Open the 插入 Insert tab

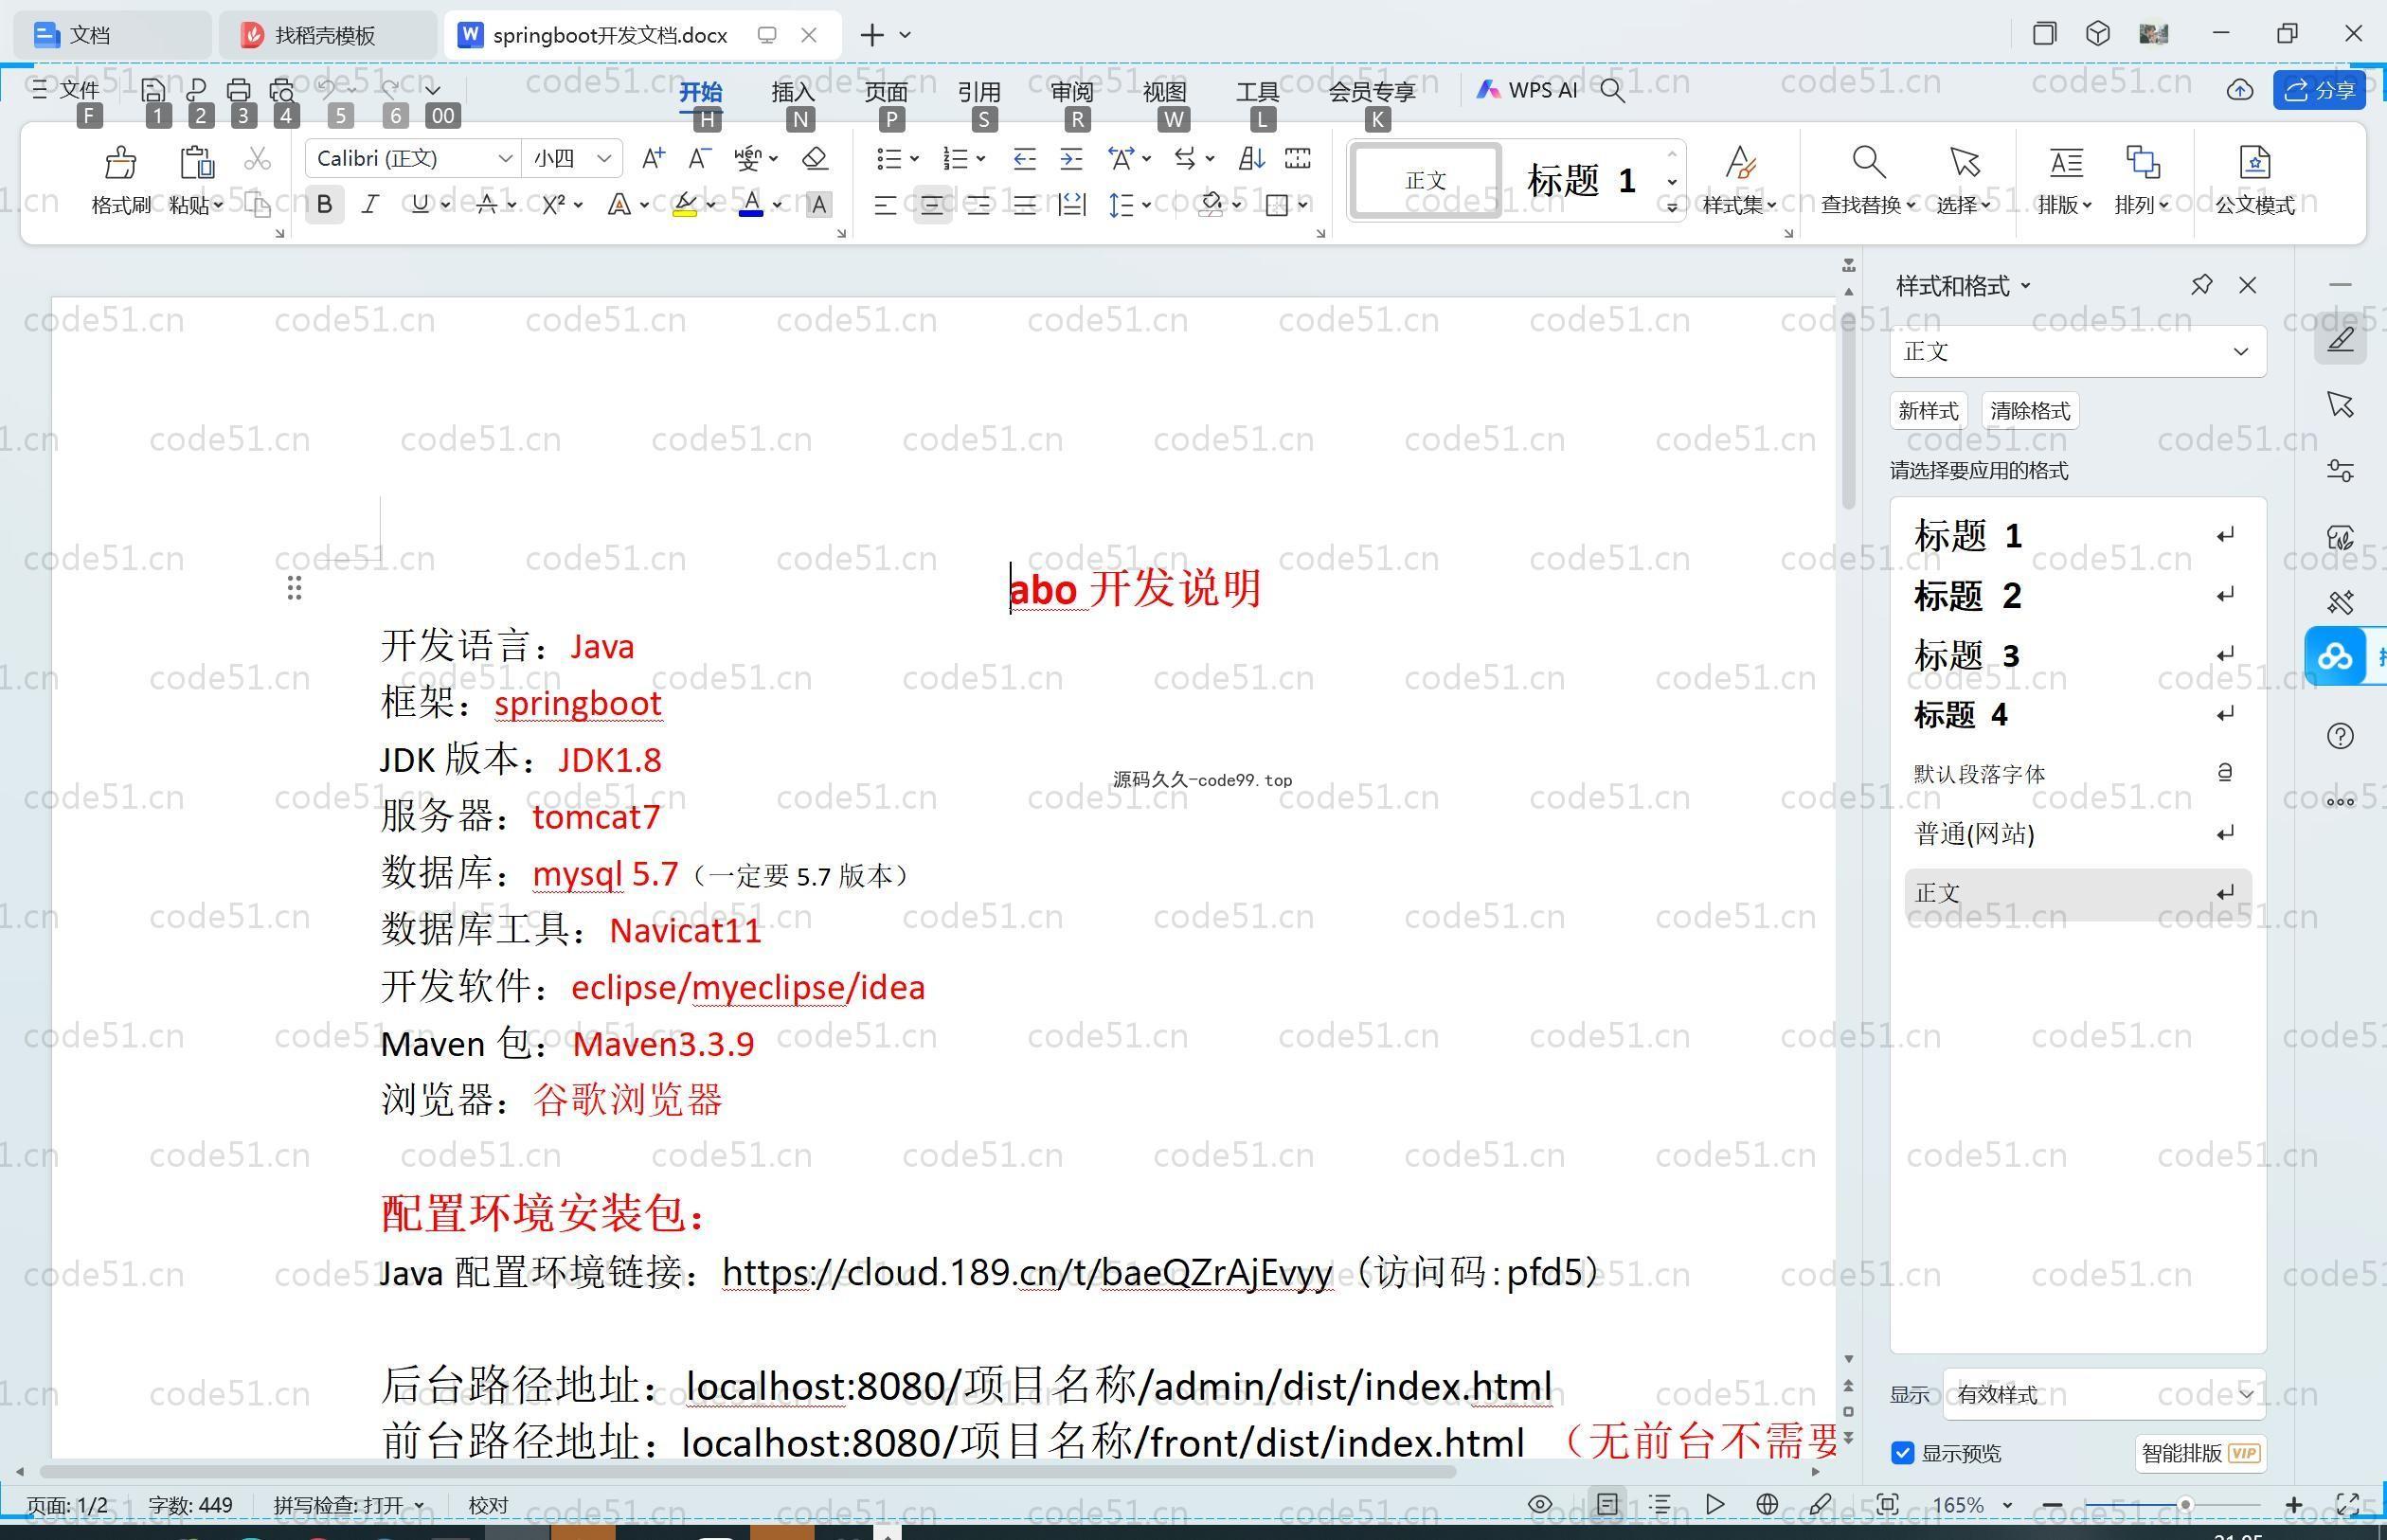793,91
